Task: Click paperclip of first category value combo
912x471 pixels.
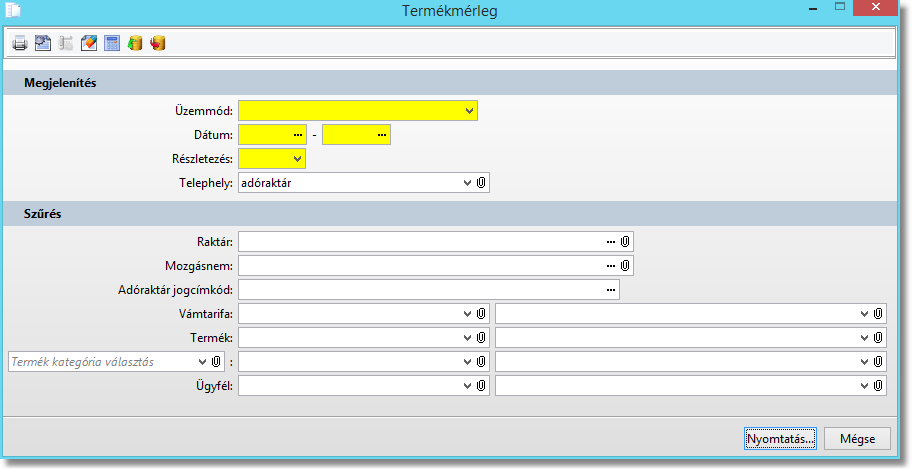Action: [x=481, y=362]
